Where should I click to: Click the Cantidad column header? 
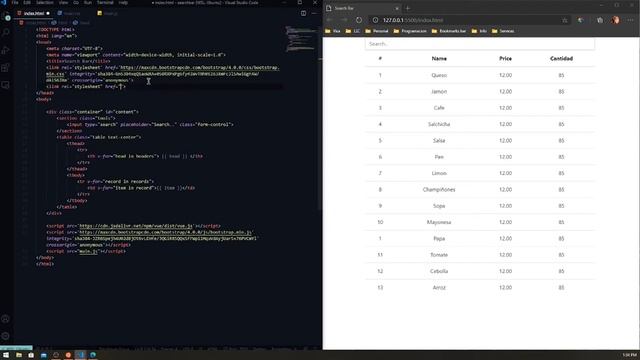point(561,59)
